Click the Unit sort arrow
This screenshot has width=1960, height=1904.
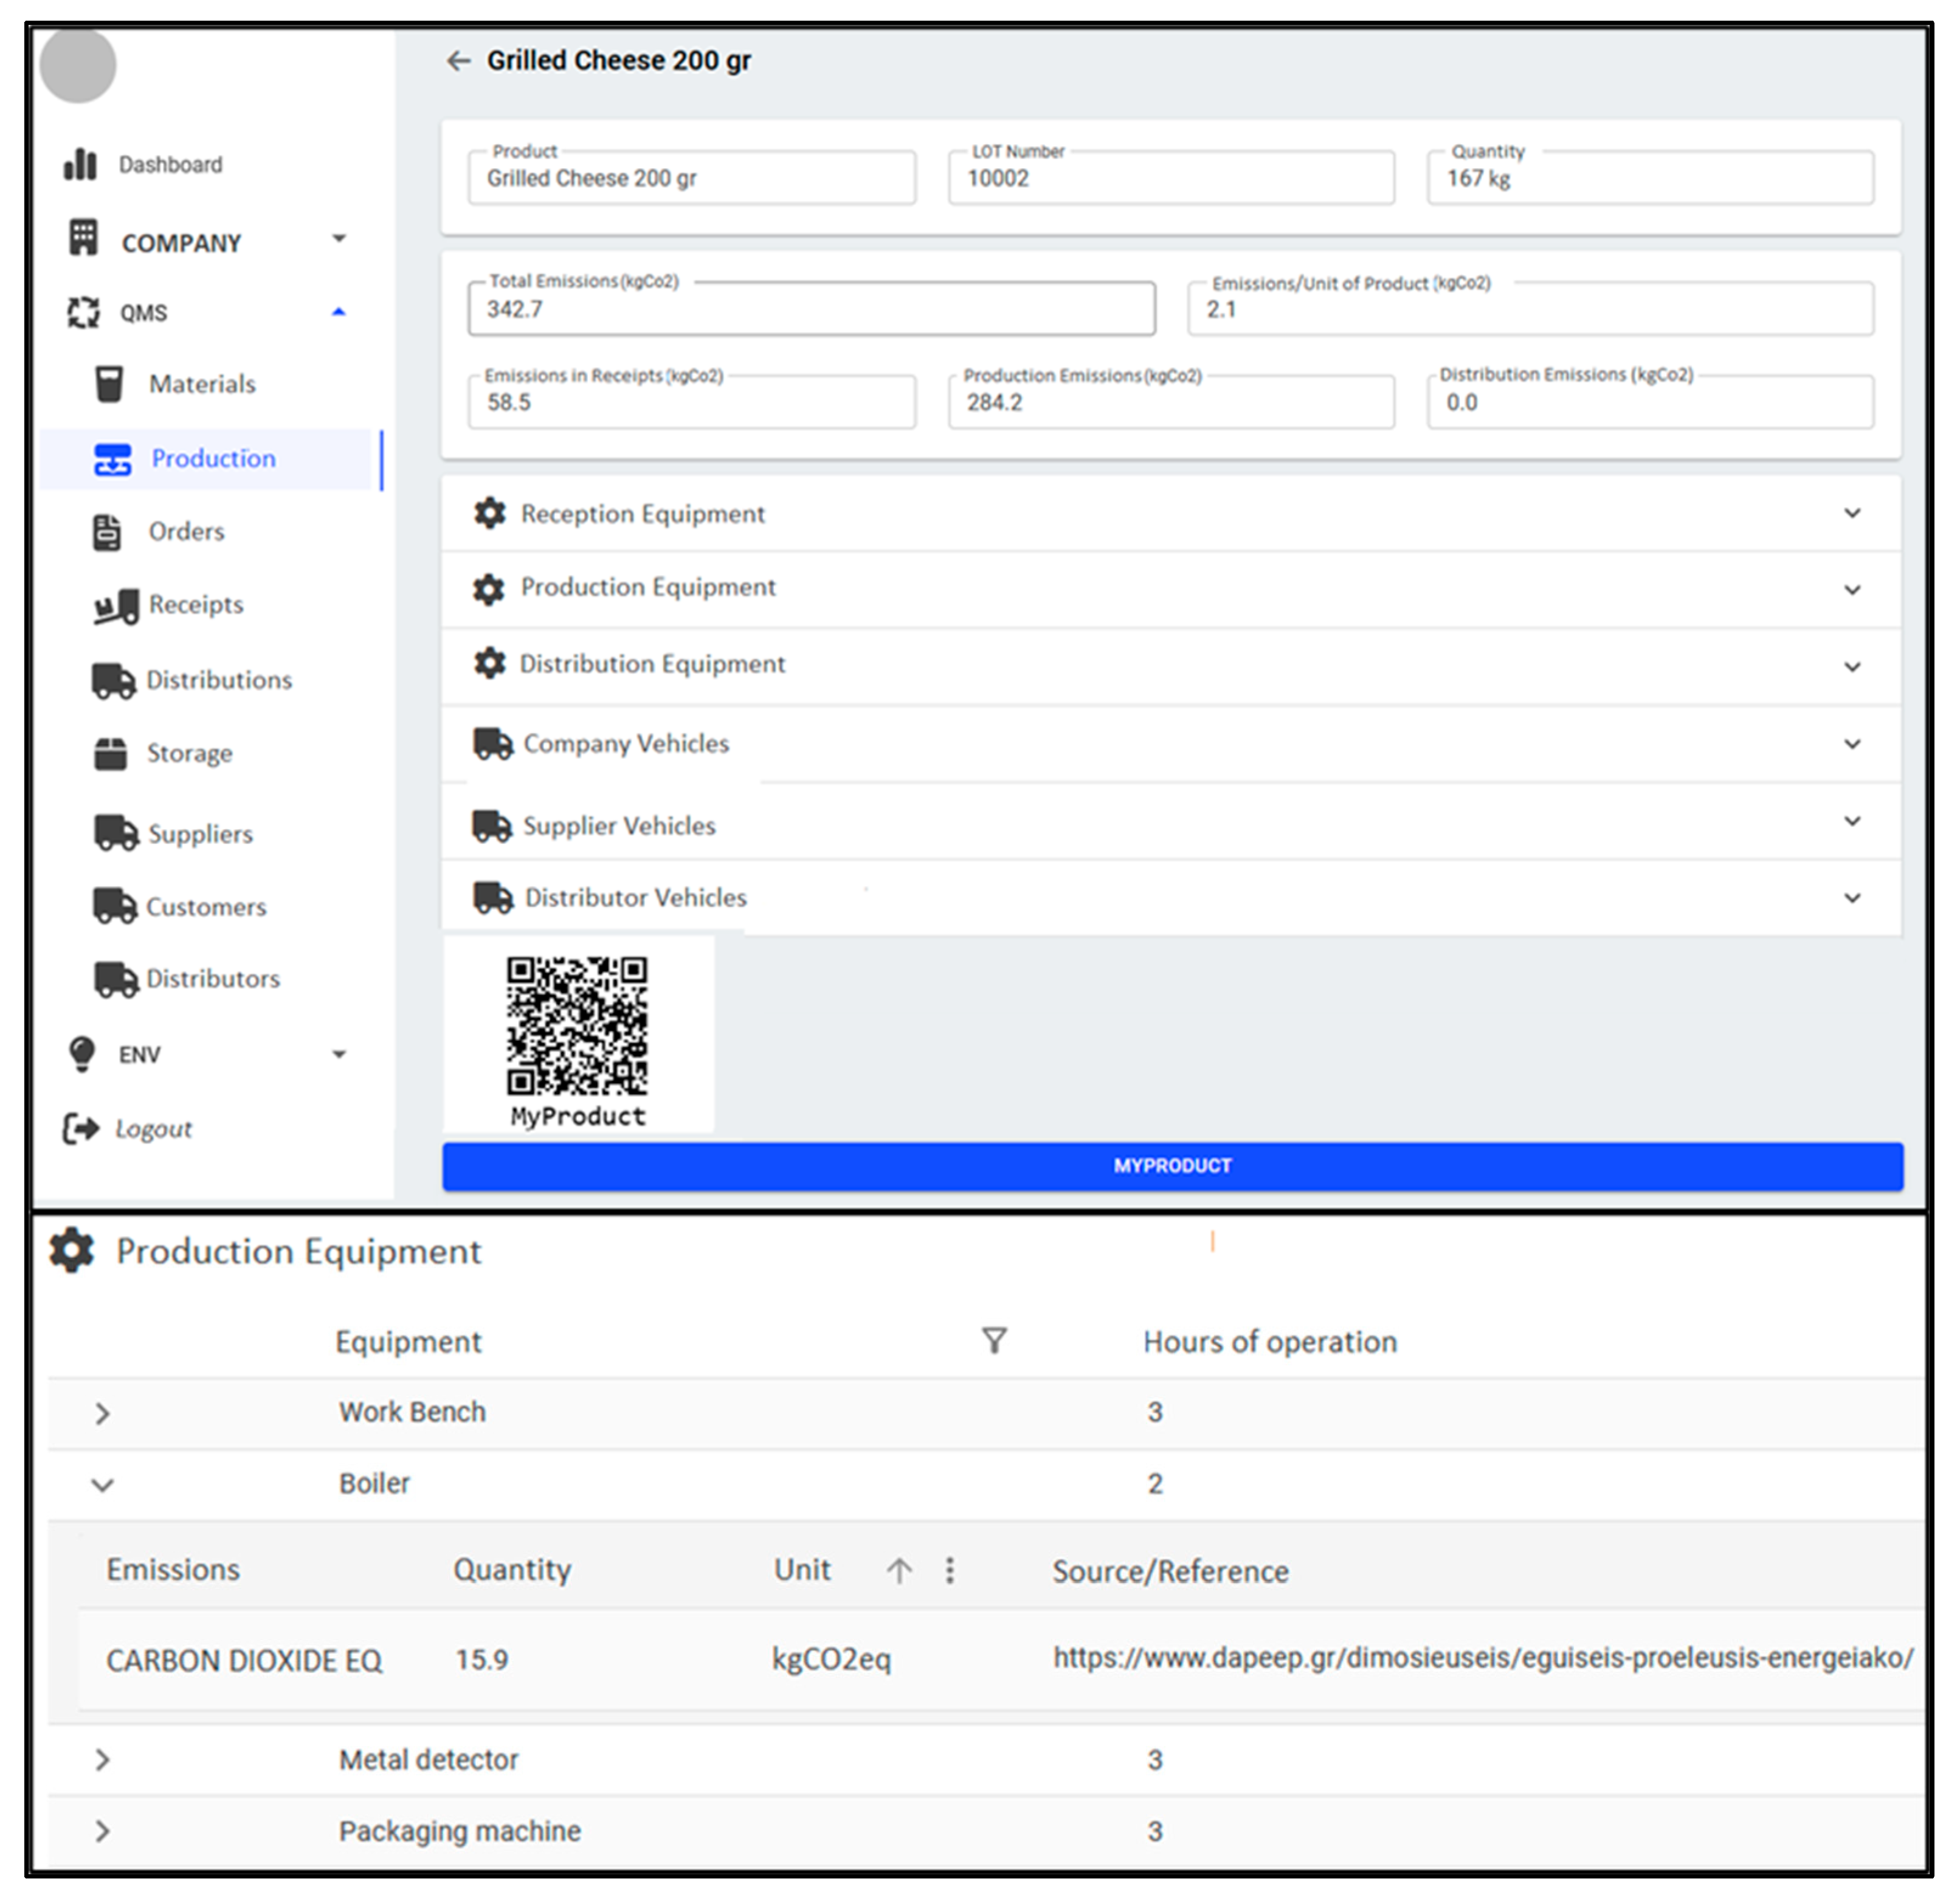(899, 1570)
